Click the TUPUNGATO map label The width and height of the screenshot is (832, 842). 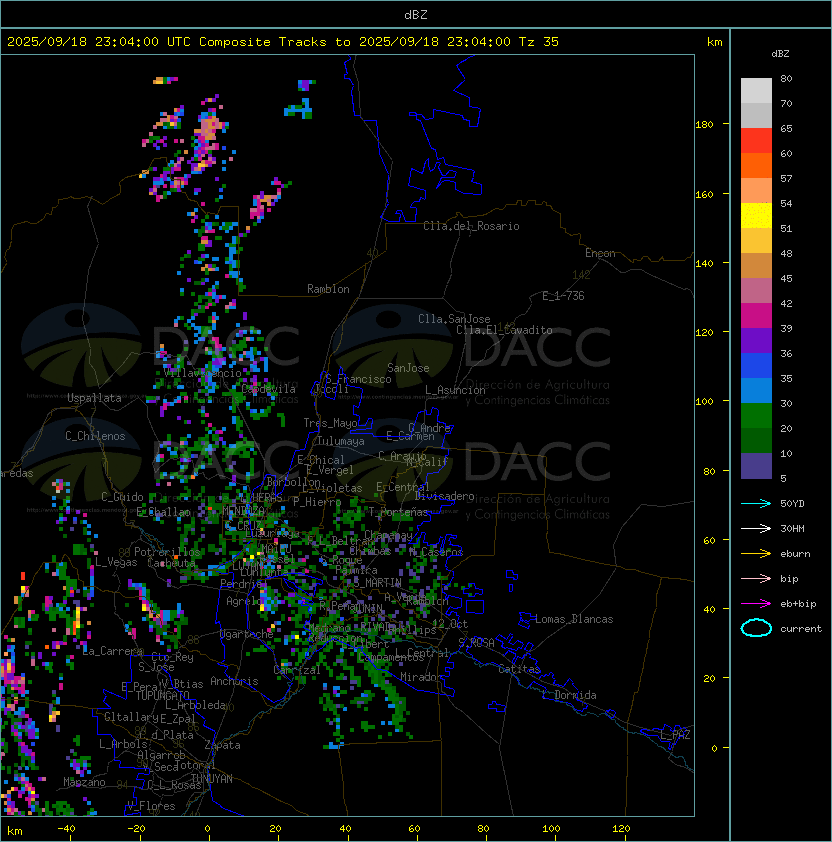point(163,696)
